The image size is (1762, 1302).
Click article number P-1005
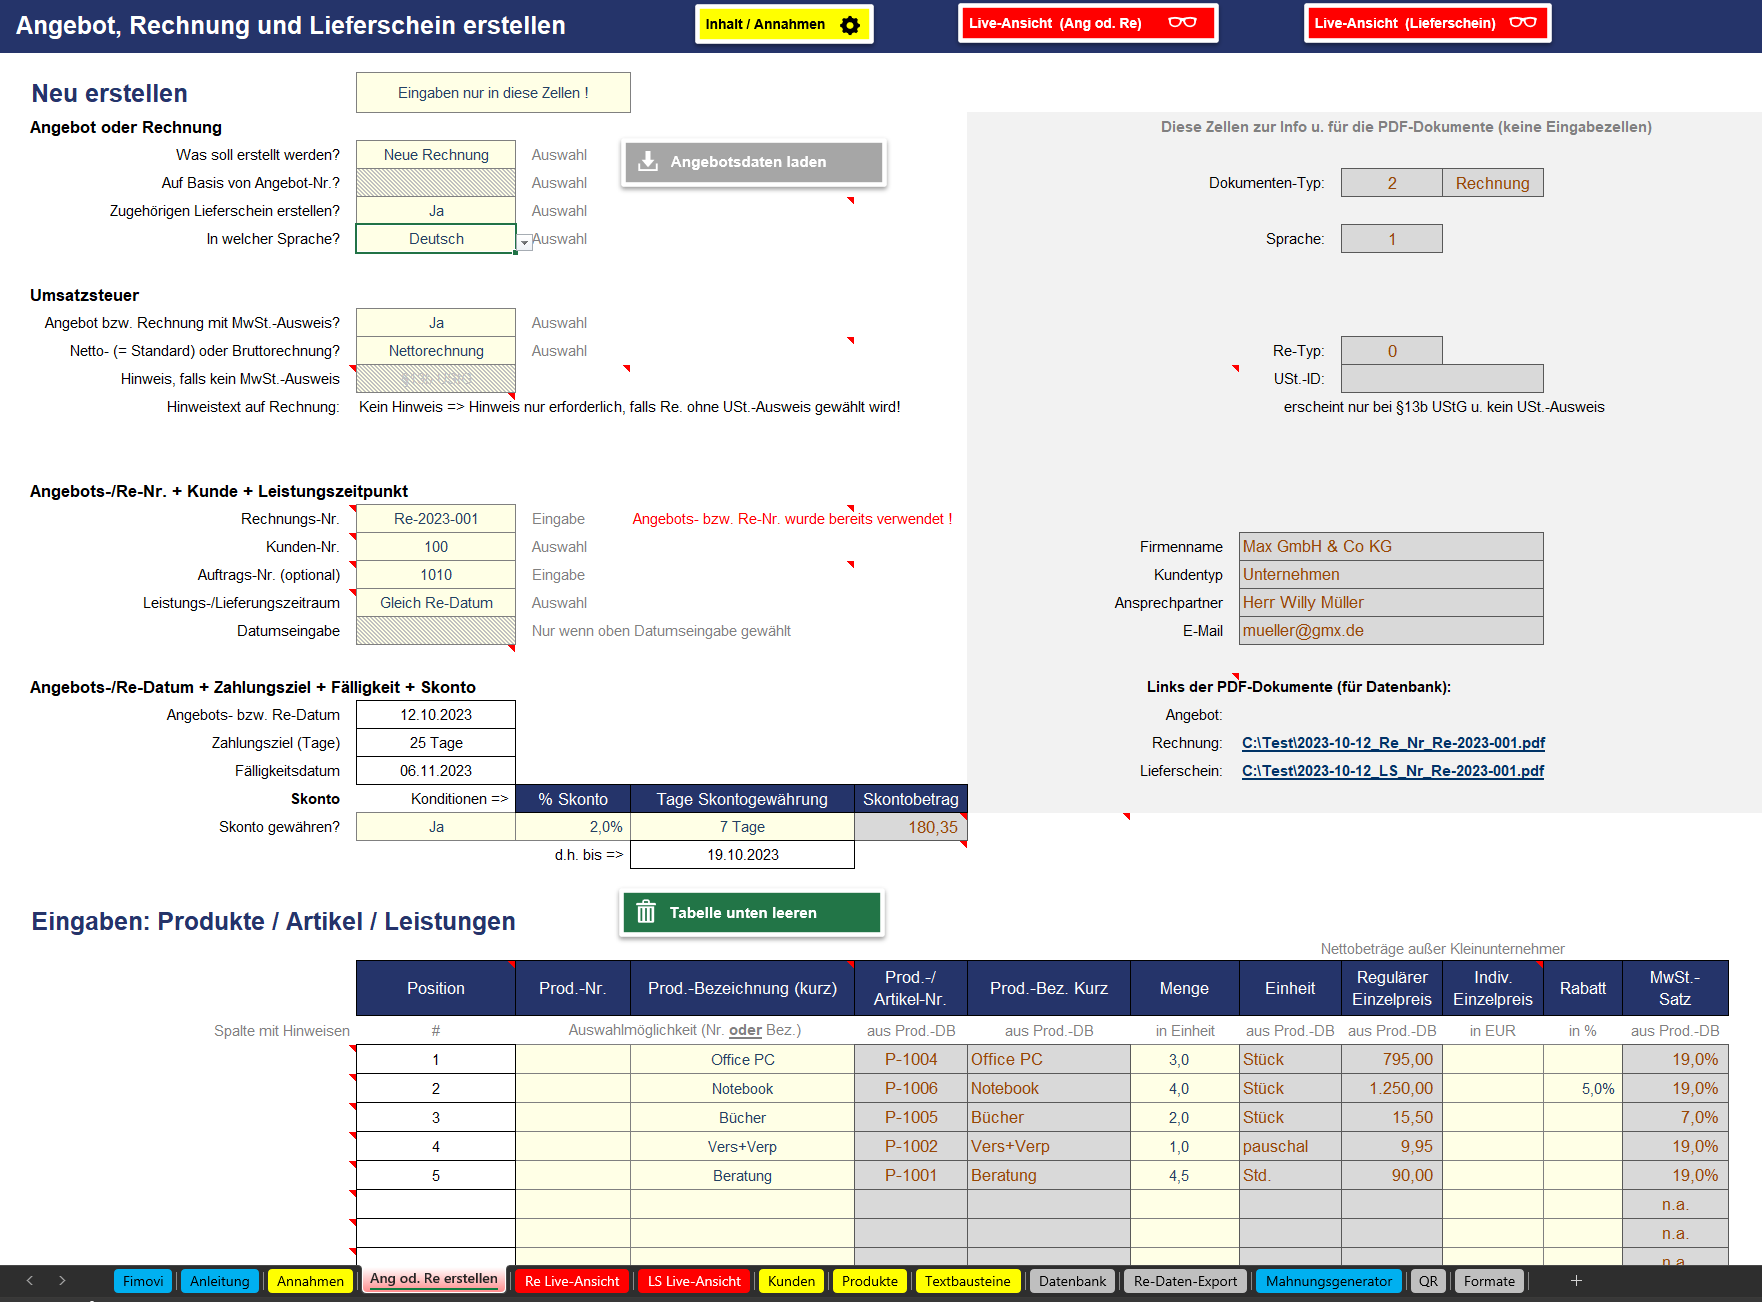coord(911,1118)
